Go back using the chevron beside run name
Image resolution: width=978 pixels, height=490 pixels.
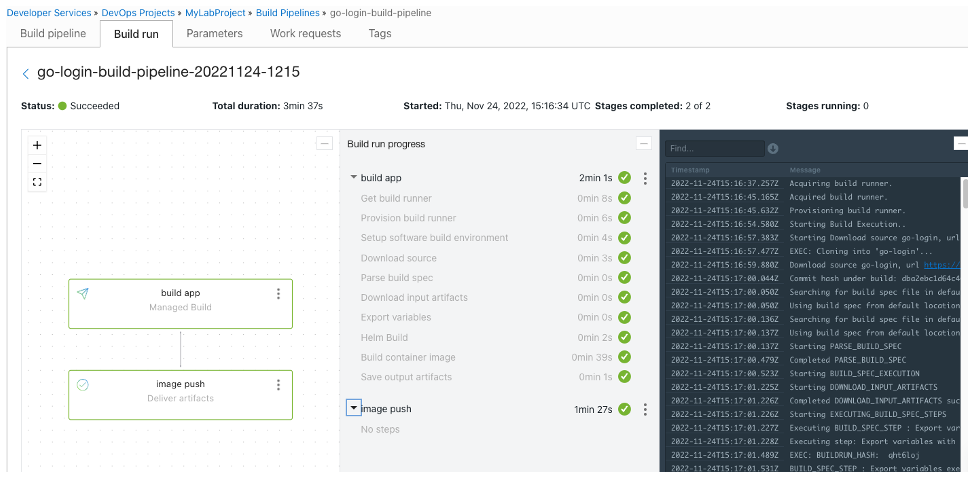coord(26,74)
